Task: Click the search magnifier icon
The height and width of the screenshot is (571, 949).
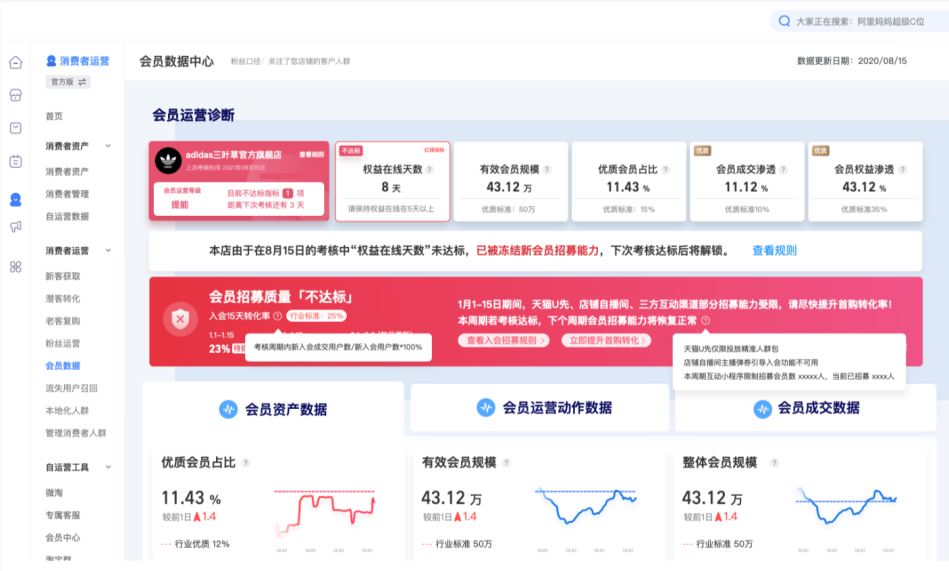Action: [784, 21]
